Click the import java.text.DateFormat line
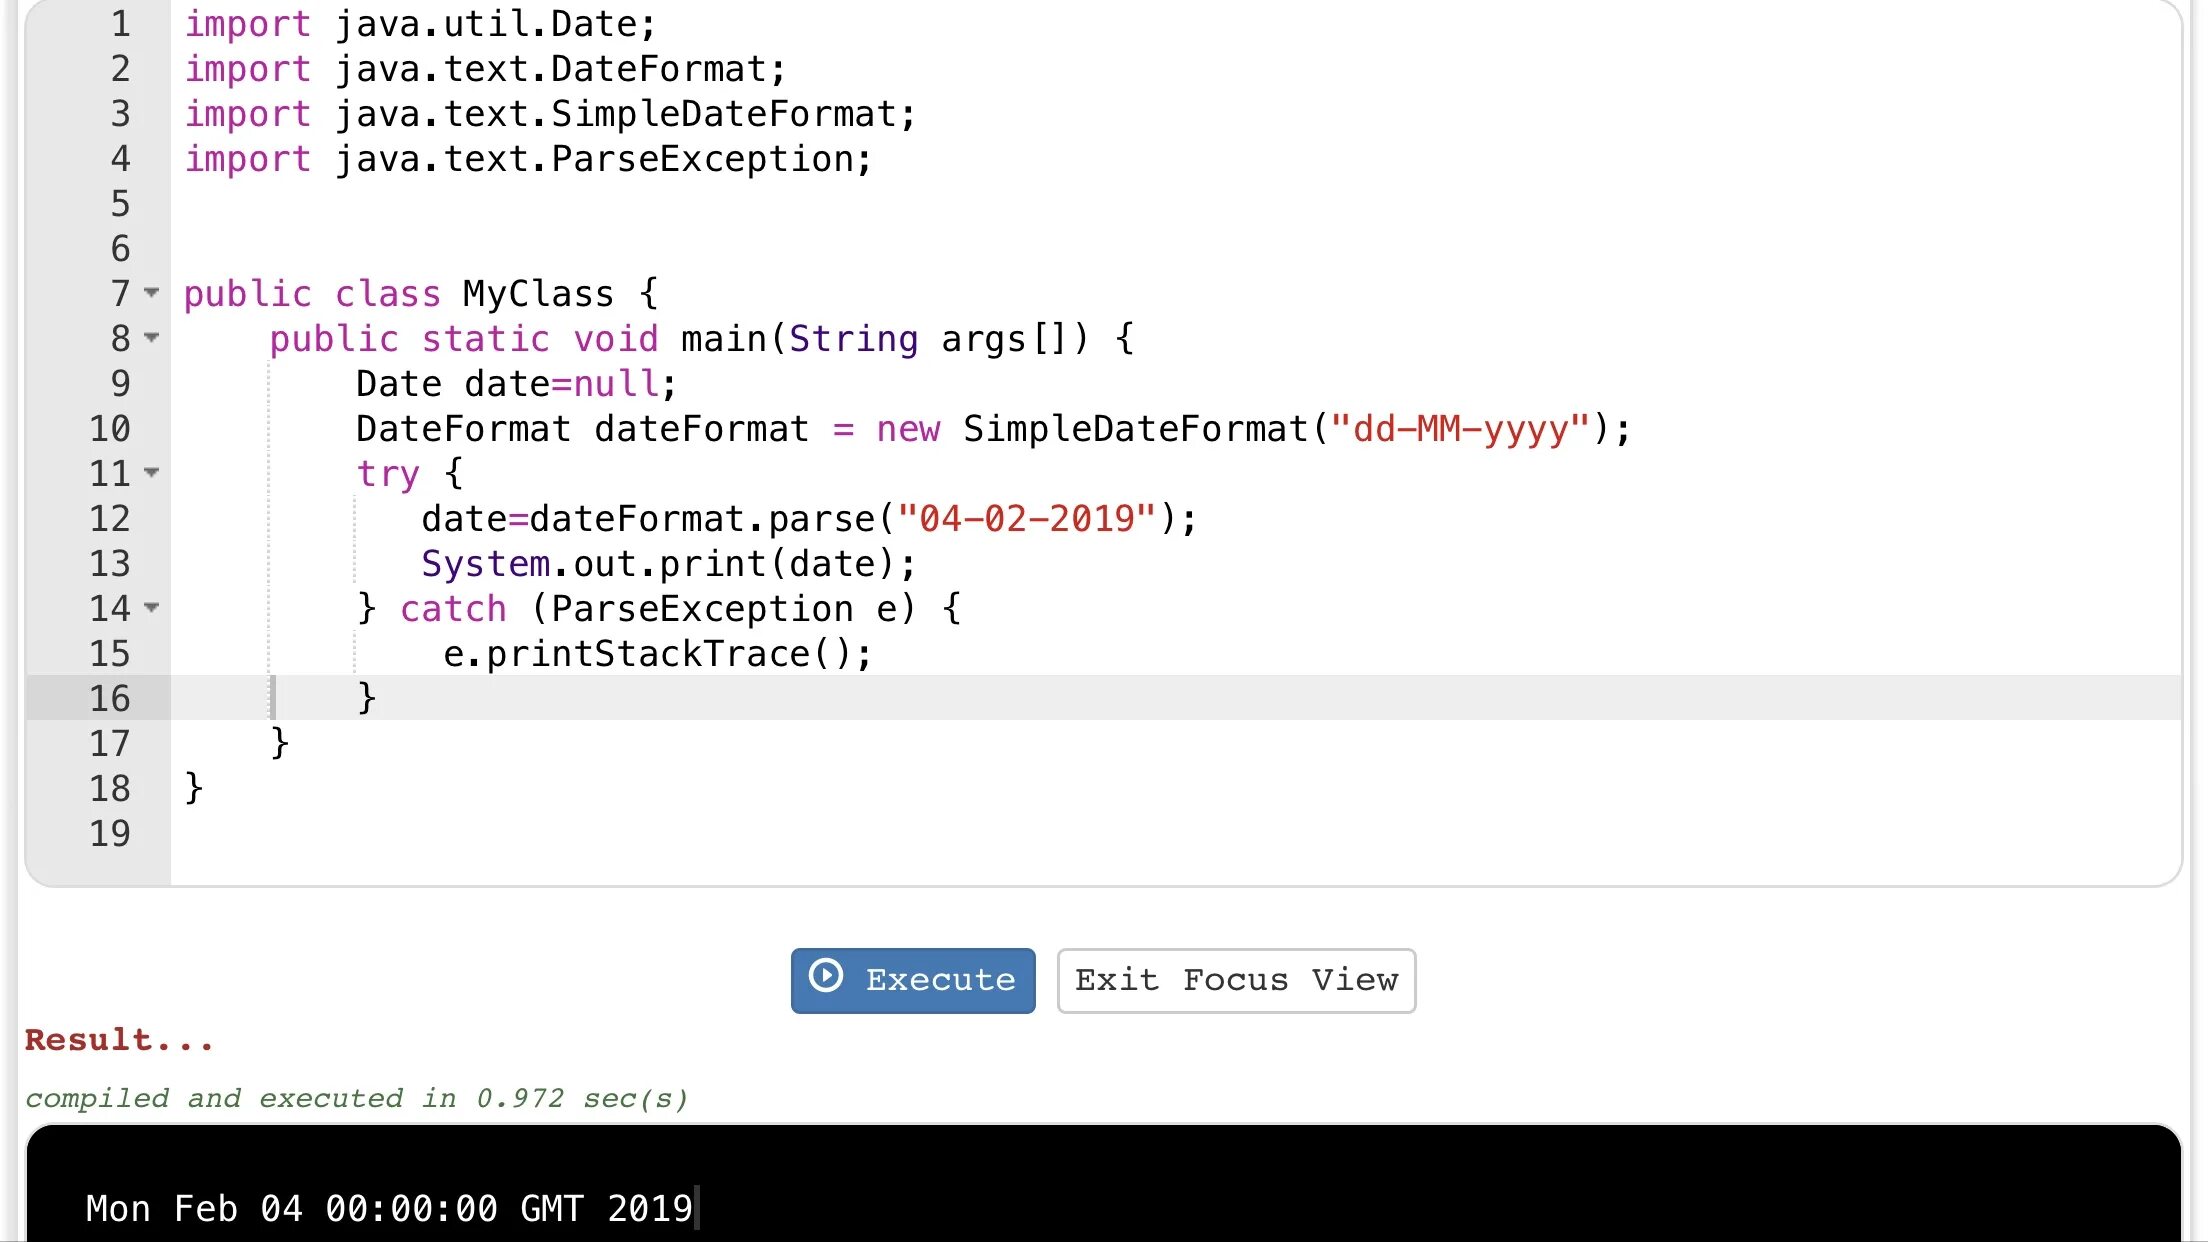The image size is (2208, 1242). tap(485, 69)
